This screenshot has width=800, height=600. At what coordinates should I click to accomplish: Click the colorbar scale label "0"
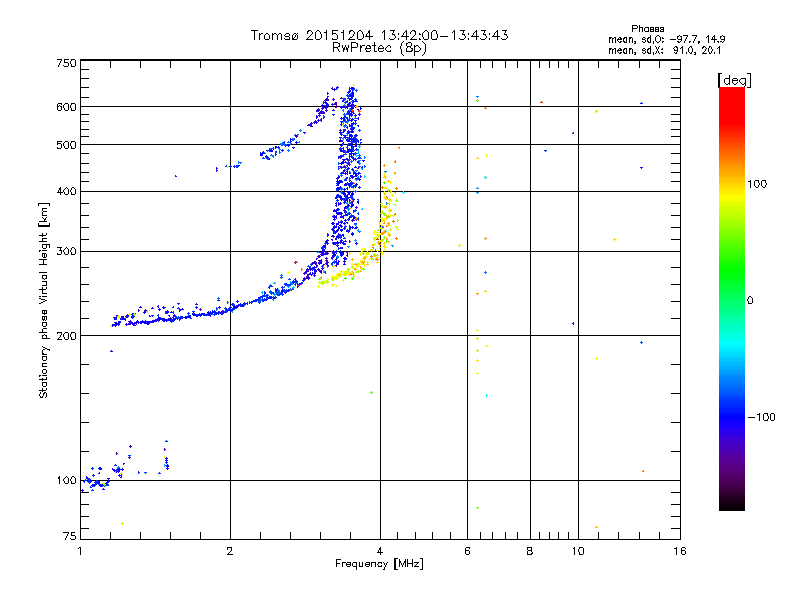click(750, 301)
